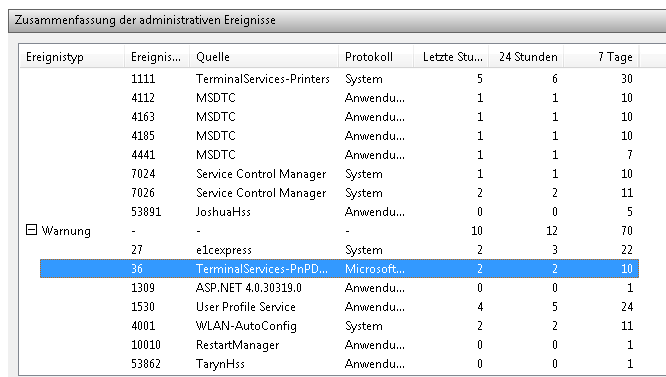The width and height of the screenshot is (666, 377).
Task: Sort by 7 Tage column header
Action: pyautogui.click(x=601, y=57)
